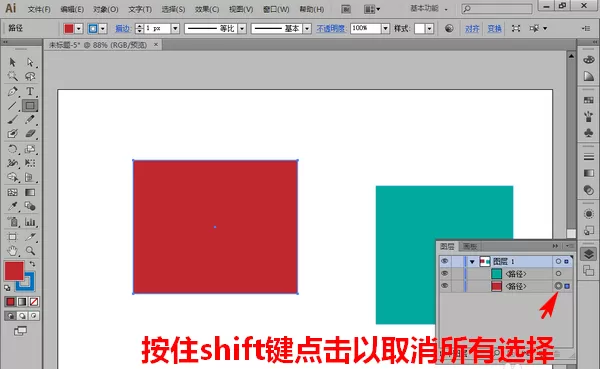This screenshot has height=369, width=600.
Task: Open the 样式 graphic style dropdown
Action: tap(429, 29)
